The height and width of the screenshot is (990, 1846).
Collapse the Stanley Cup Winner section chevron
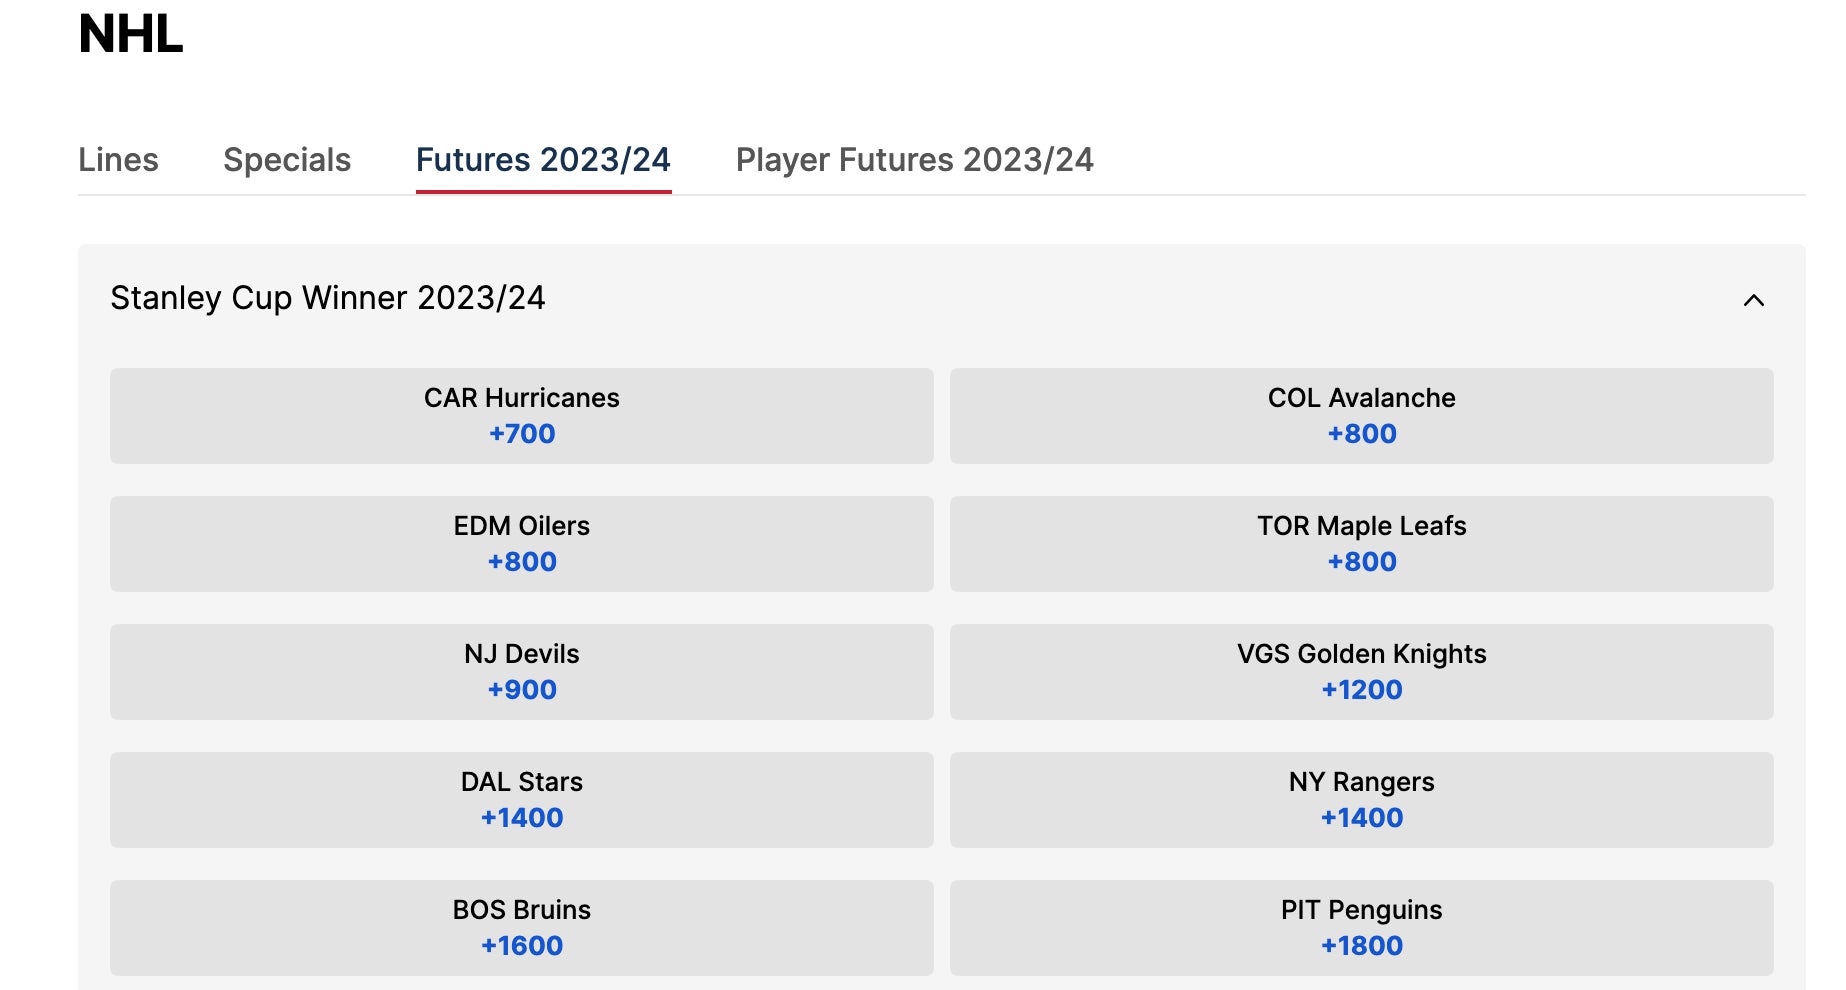click(x=1753, y=300)
